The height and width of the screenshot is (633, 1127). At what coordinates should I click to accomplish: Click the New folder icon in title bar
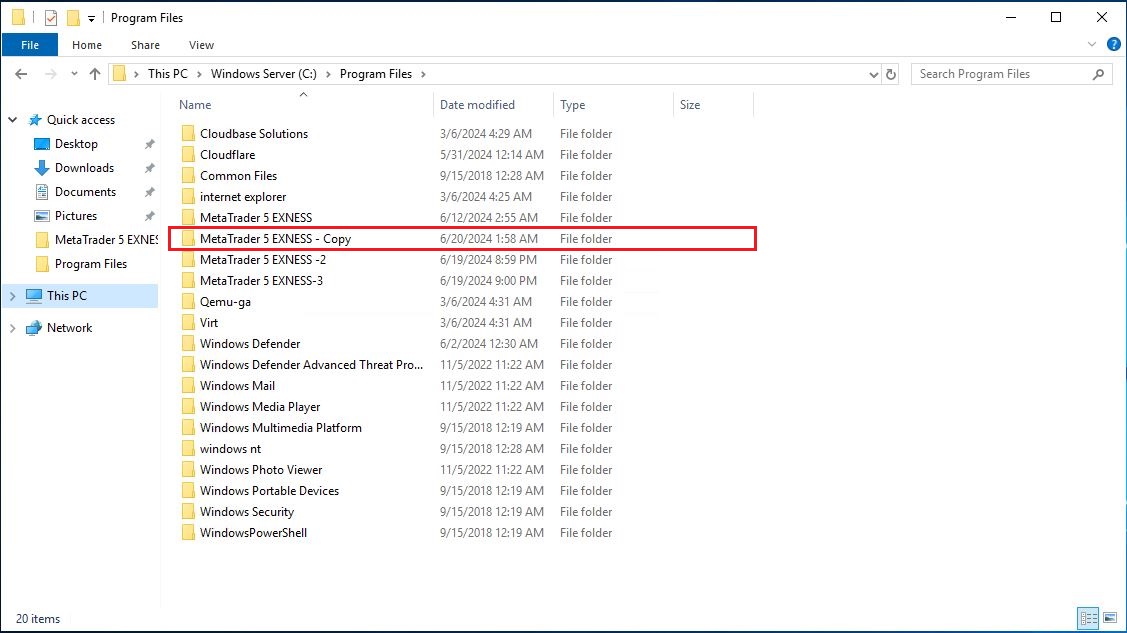73,18
